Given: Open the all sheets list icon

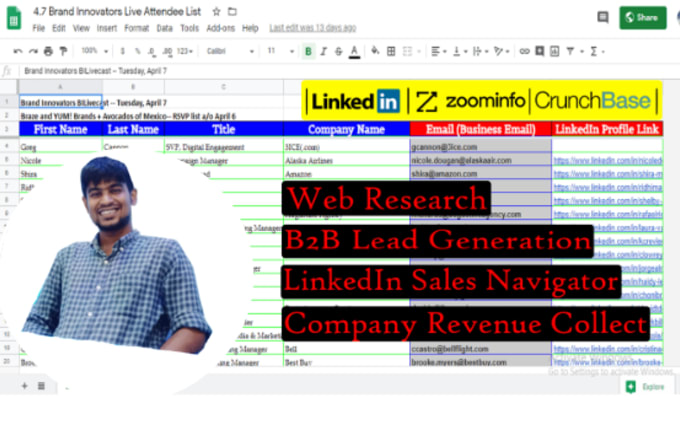Looking at the screenshot, I should coord(41,386).
